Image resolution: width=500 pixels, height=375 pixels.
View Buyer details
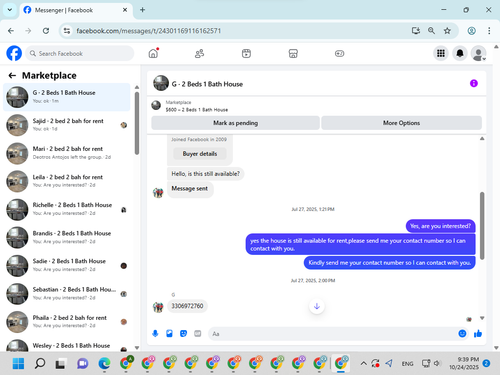(200, 154)
